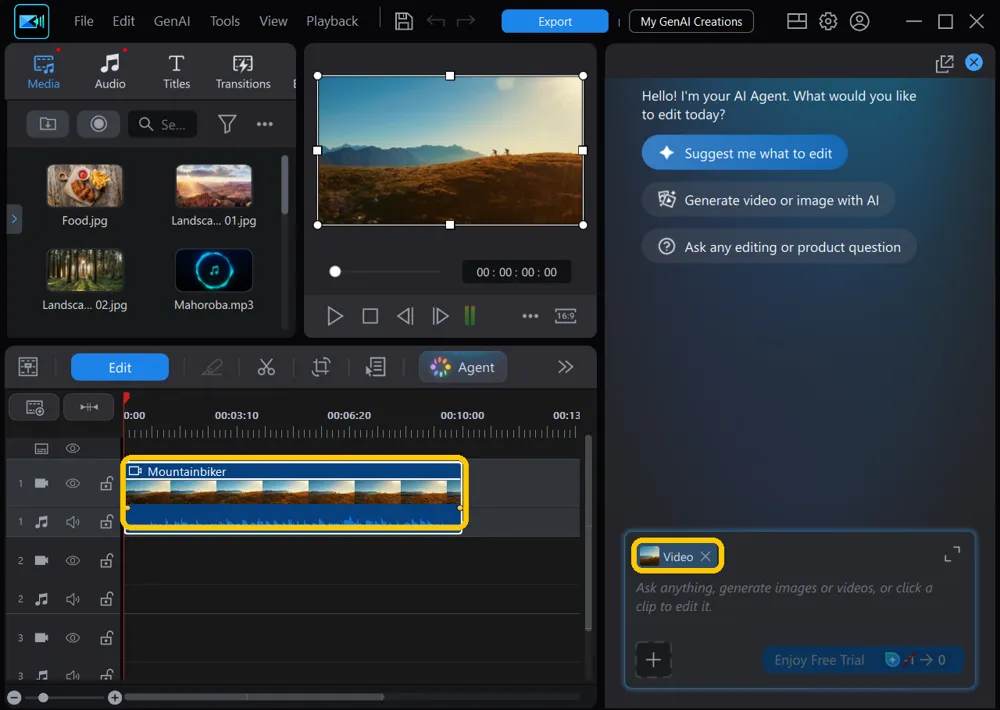Viewport: 1000px width, 710px height.
Task: Open My GenAI Creations
Action: 691,21
